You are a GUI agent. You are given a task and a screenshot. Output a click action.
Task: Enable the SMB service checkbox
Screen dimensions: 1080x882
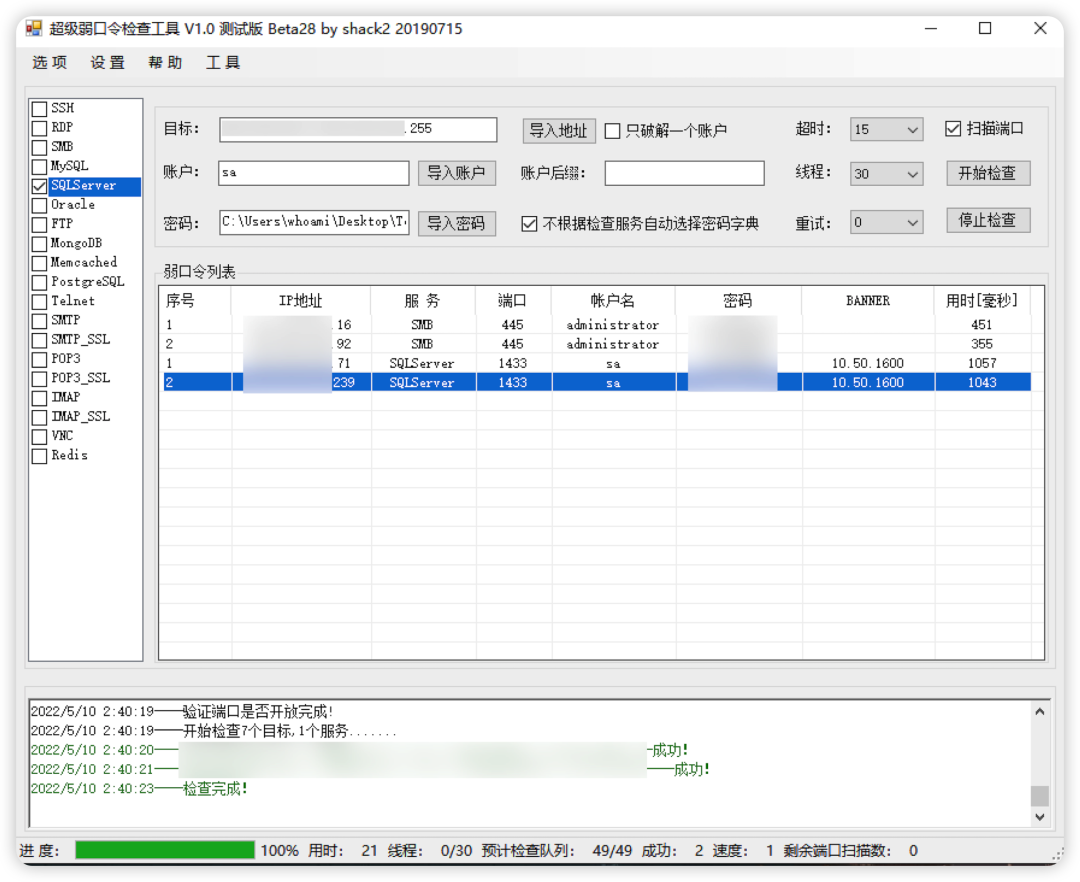pos(39,147)
